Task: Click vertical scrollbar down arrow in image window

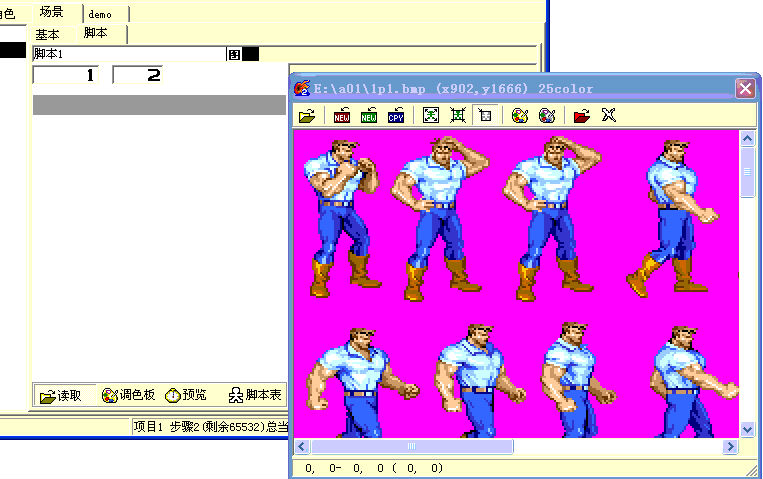Action: (747, 429)
